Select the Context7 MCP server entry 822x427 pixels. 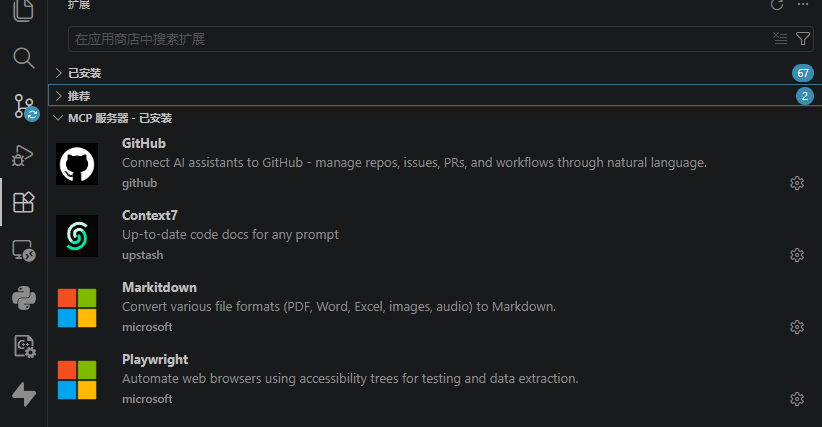(400, 234)
